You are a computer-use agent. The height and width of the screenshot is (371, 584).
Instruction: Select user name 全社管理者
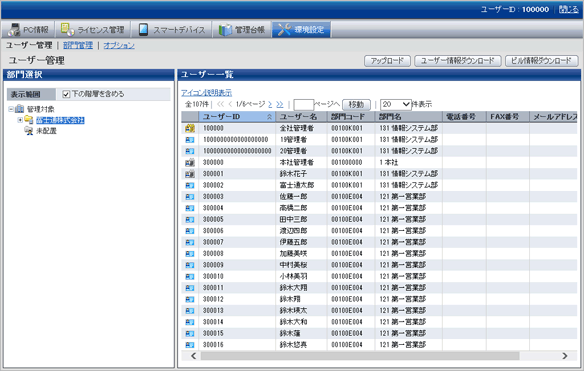pos(296,128)
